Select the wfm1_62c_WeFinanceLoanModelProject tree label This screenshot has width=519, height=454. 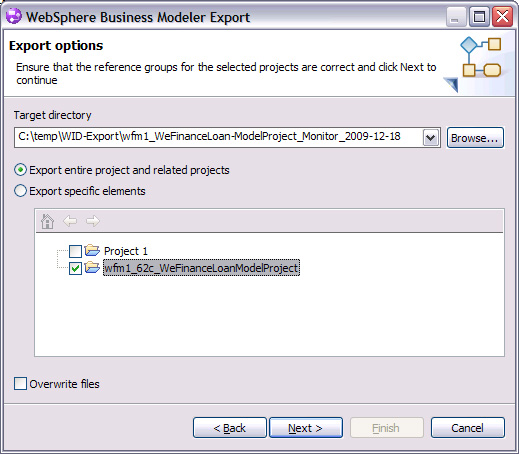click(201, 268)
